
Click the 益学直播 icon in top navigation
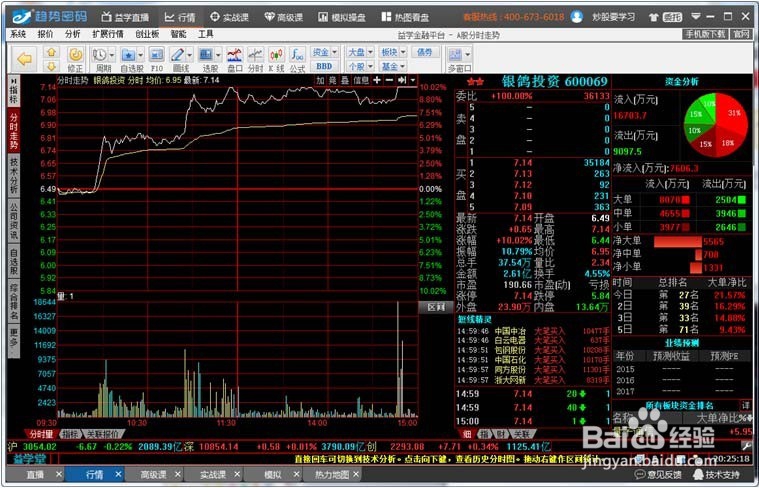(x=106, y=17)
